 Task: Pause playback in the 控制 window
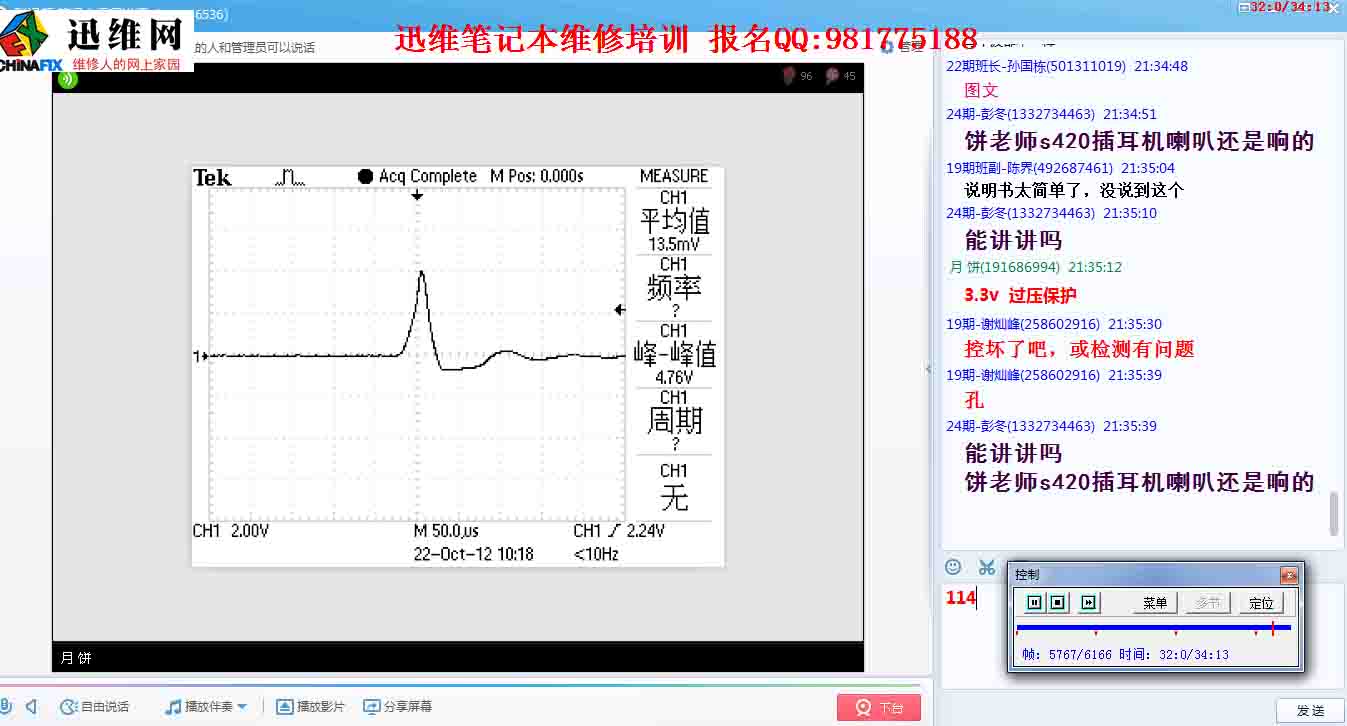pyautogui.click(x=1034, y=602)
